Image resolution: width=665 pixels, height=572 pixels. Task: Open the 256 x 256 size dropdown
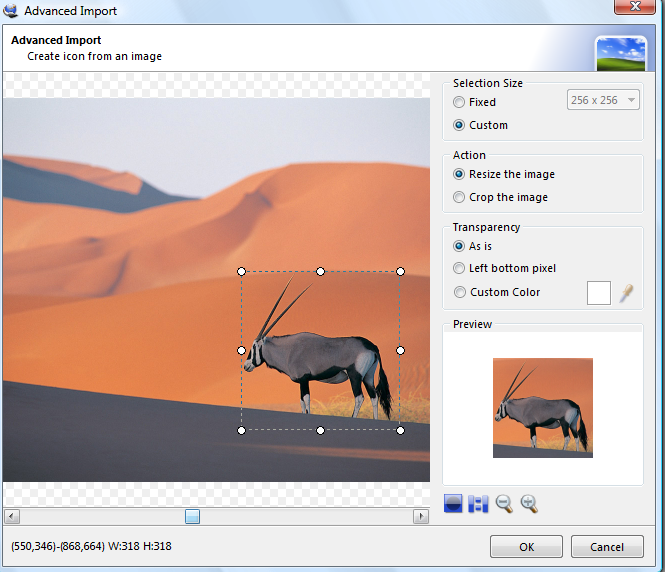[603, 100]
